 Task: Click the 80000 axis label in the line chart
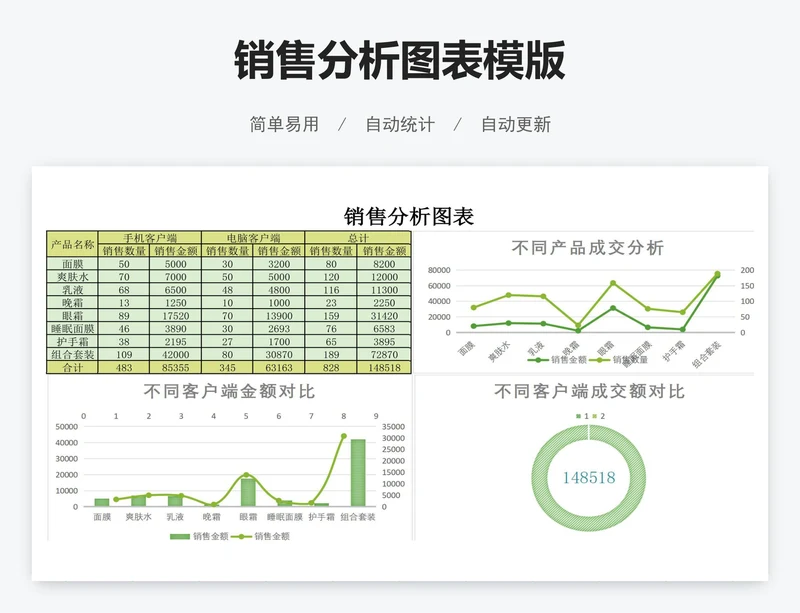(x=439, y=270)
